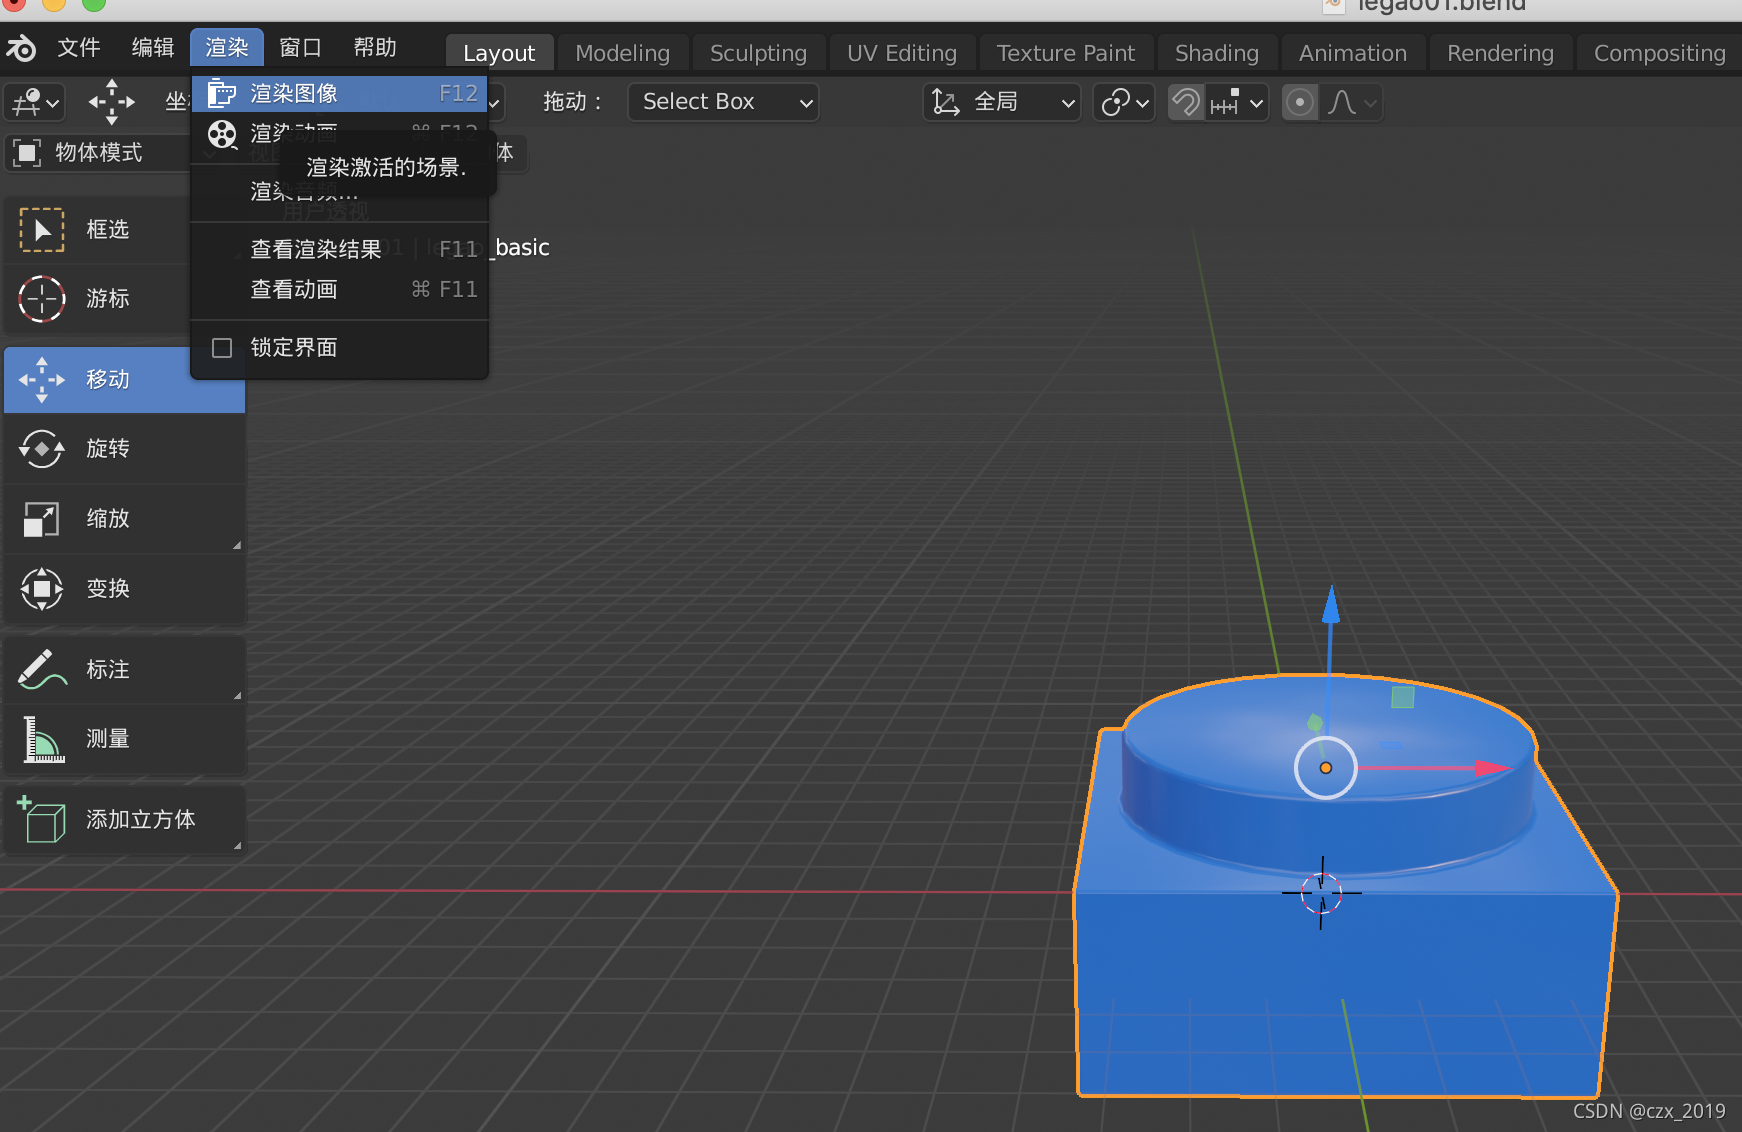Choose 渲染图像 from the render menu
This screenshot has height=1132, width=1742.
pos(340,94)
